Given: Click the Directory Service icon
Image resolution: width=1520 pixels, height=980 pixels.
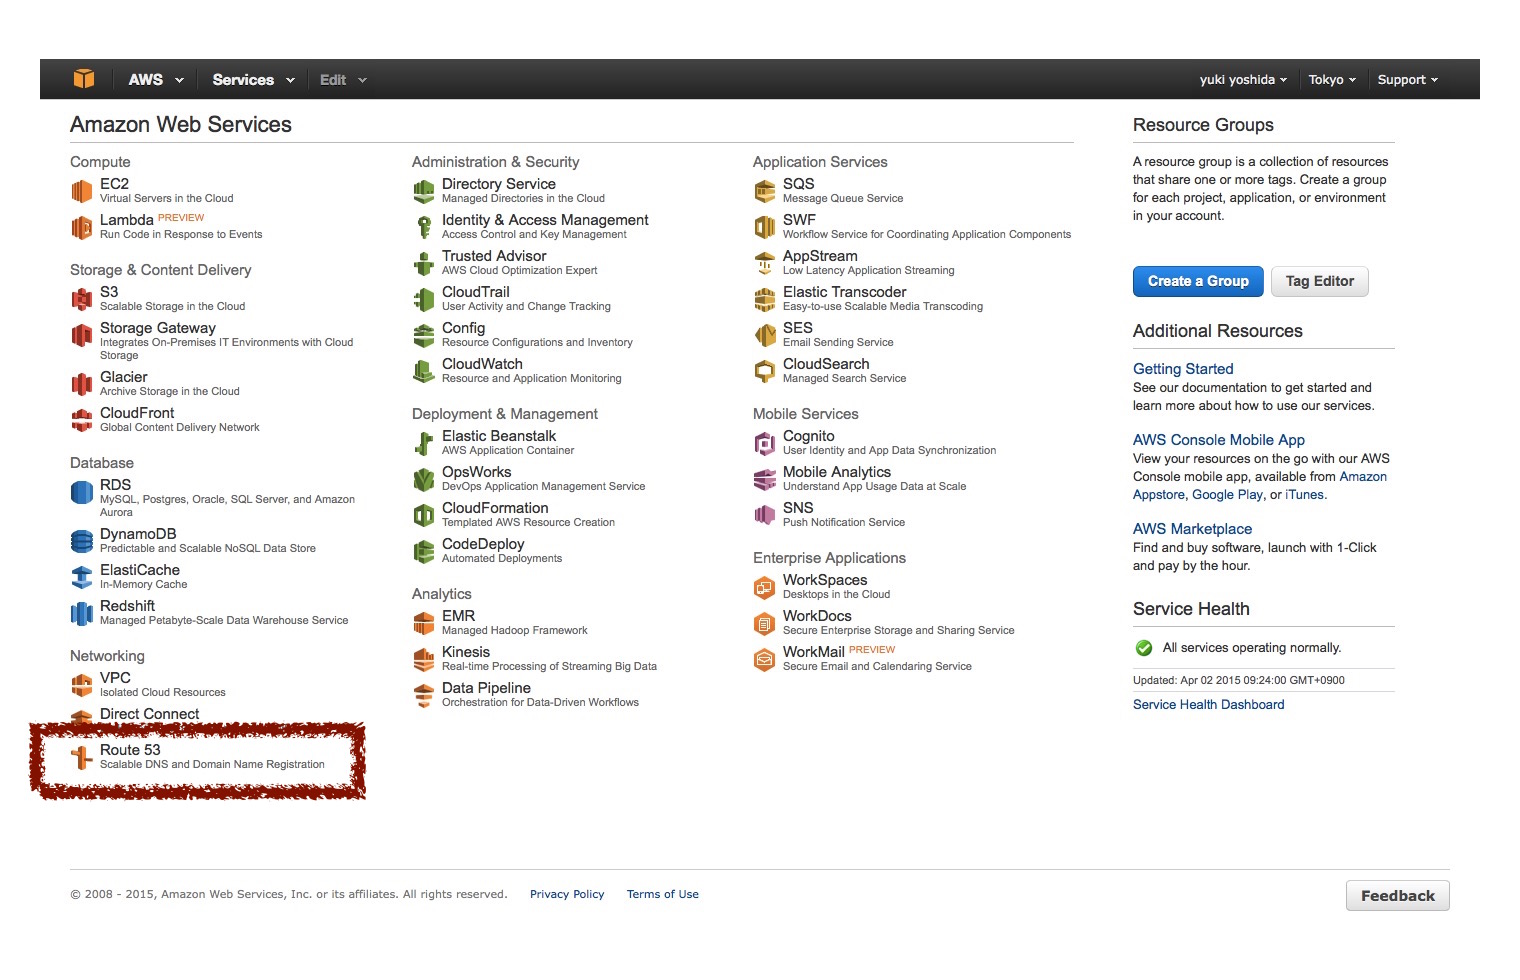Looking at the screenshot, I should [x=424, y=190].
